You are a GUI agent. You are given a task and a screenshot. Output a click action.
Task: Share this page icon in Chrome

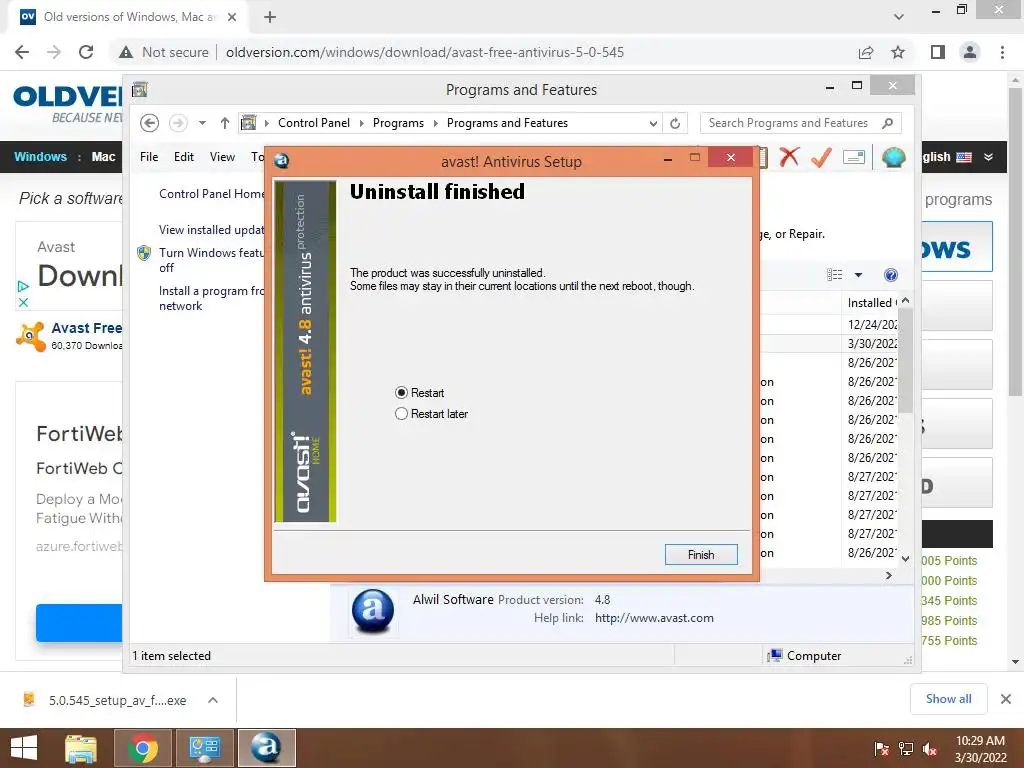coord(866,52)
